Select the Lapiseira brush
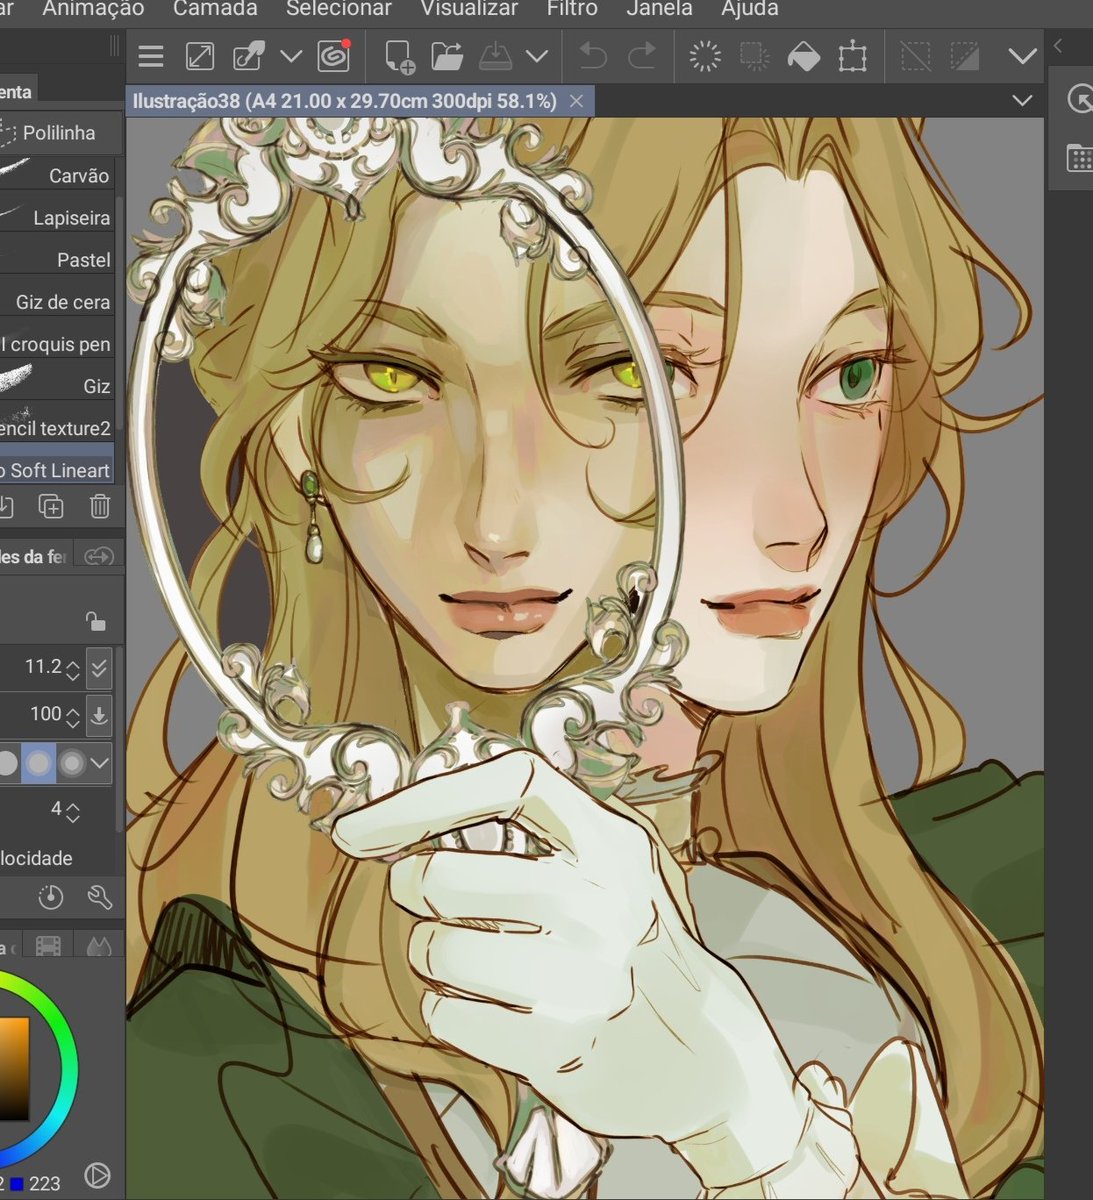This screenshot has width=1093, height=1200. (57, 217)
